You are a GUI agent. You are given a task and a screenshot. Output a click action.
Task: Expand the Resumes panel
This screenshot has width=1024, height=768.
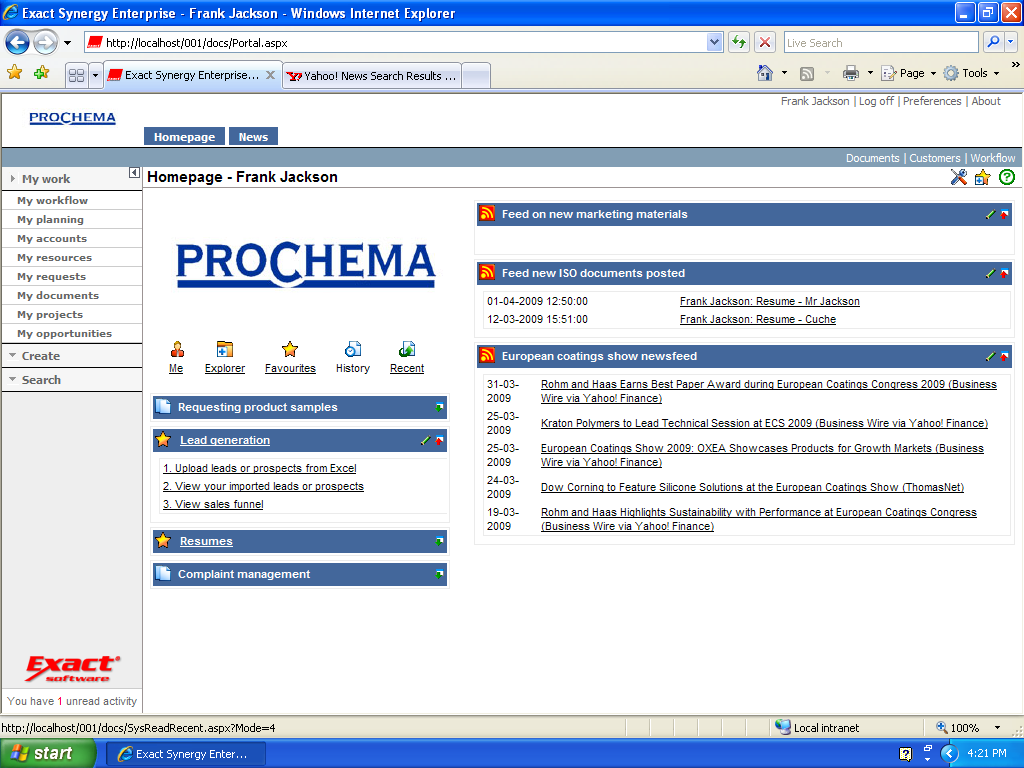(440, 541)
